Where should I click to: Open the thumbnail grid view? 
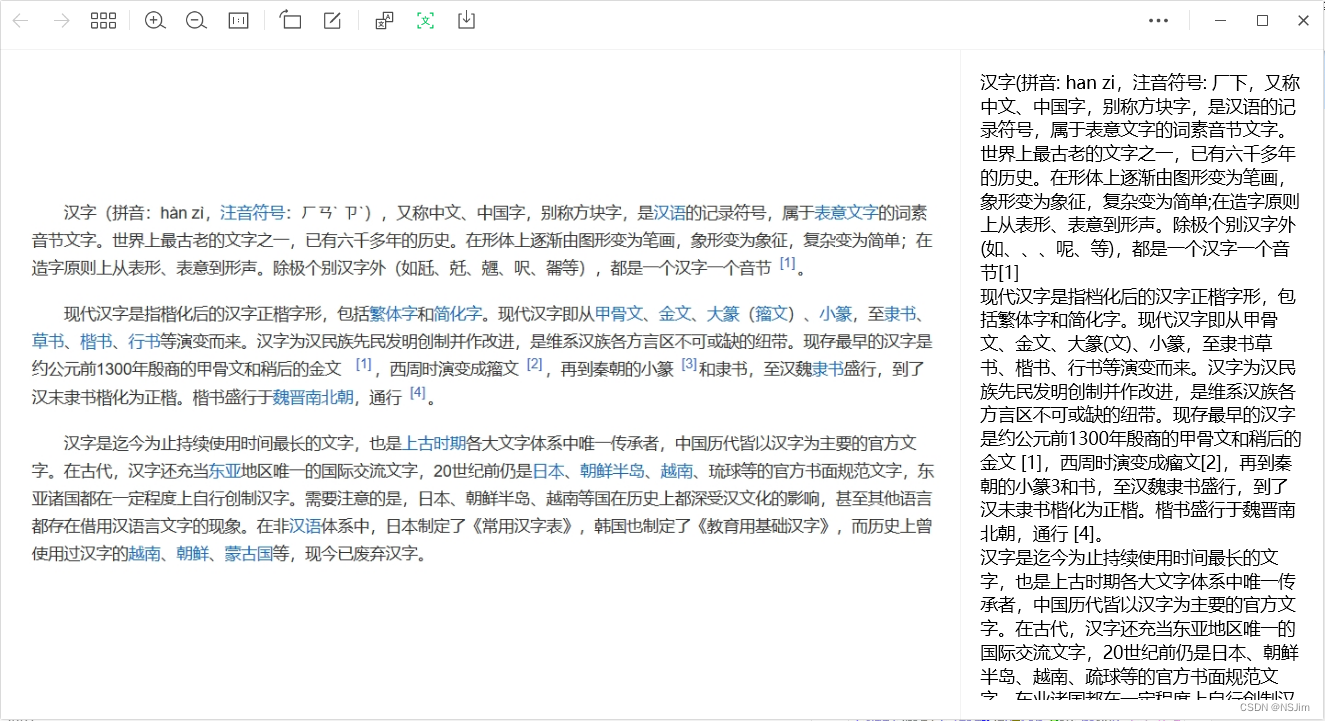point(103,20)
